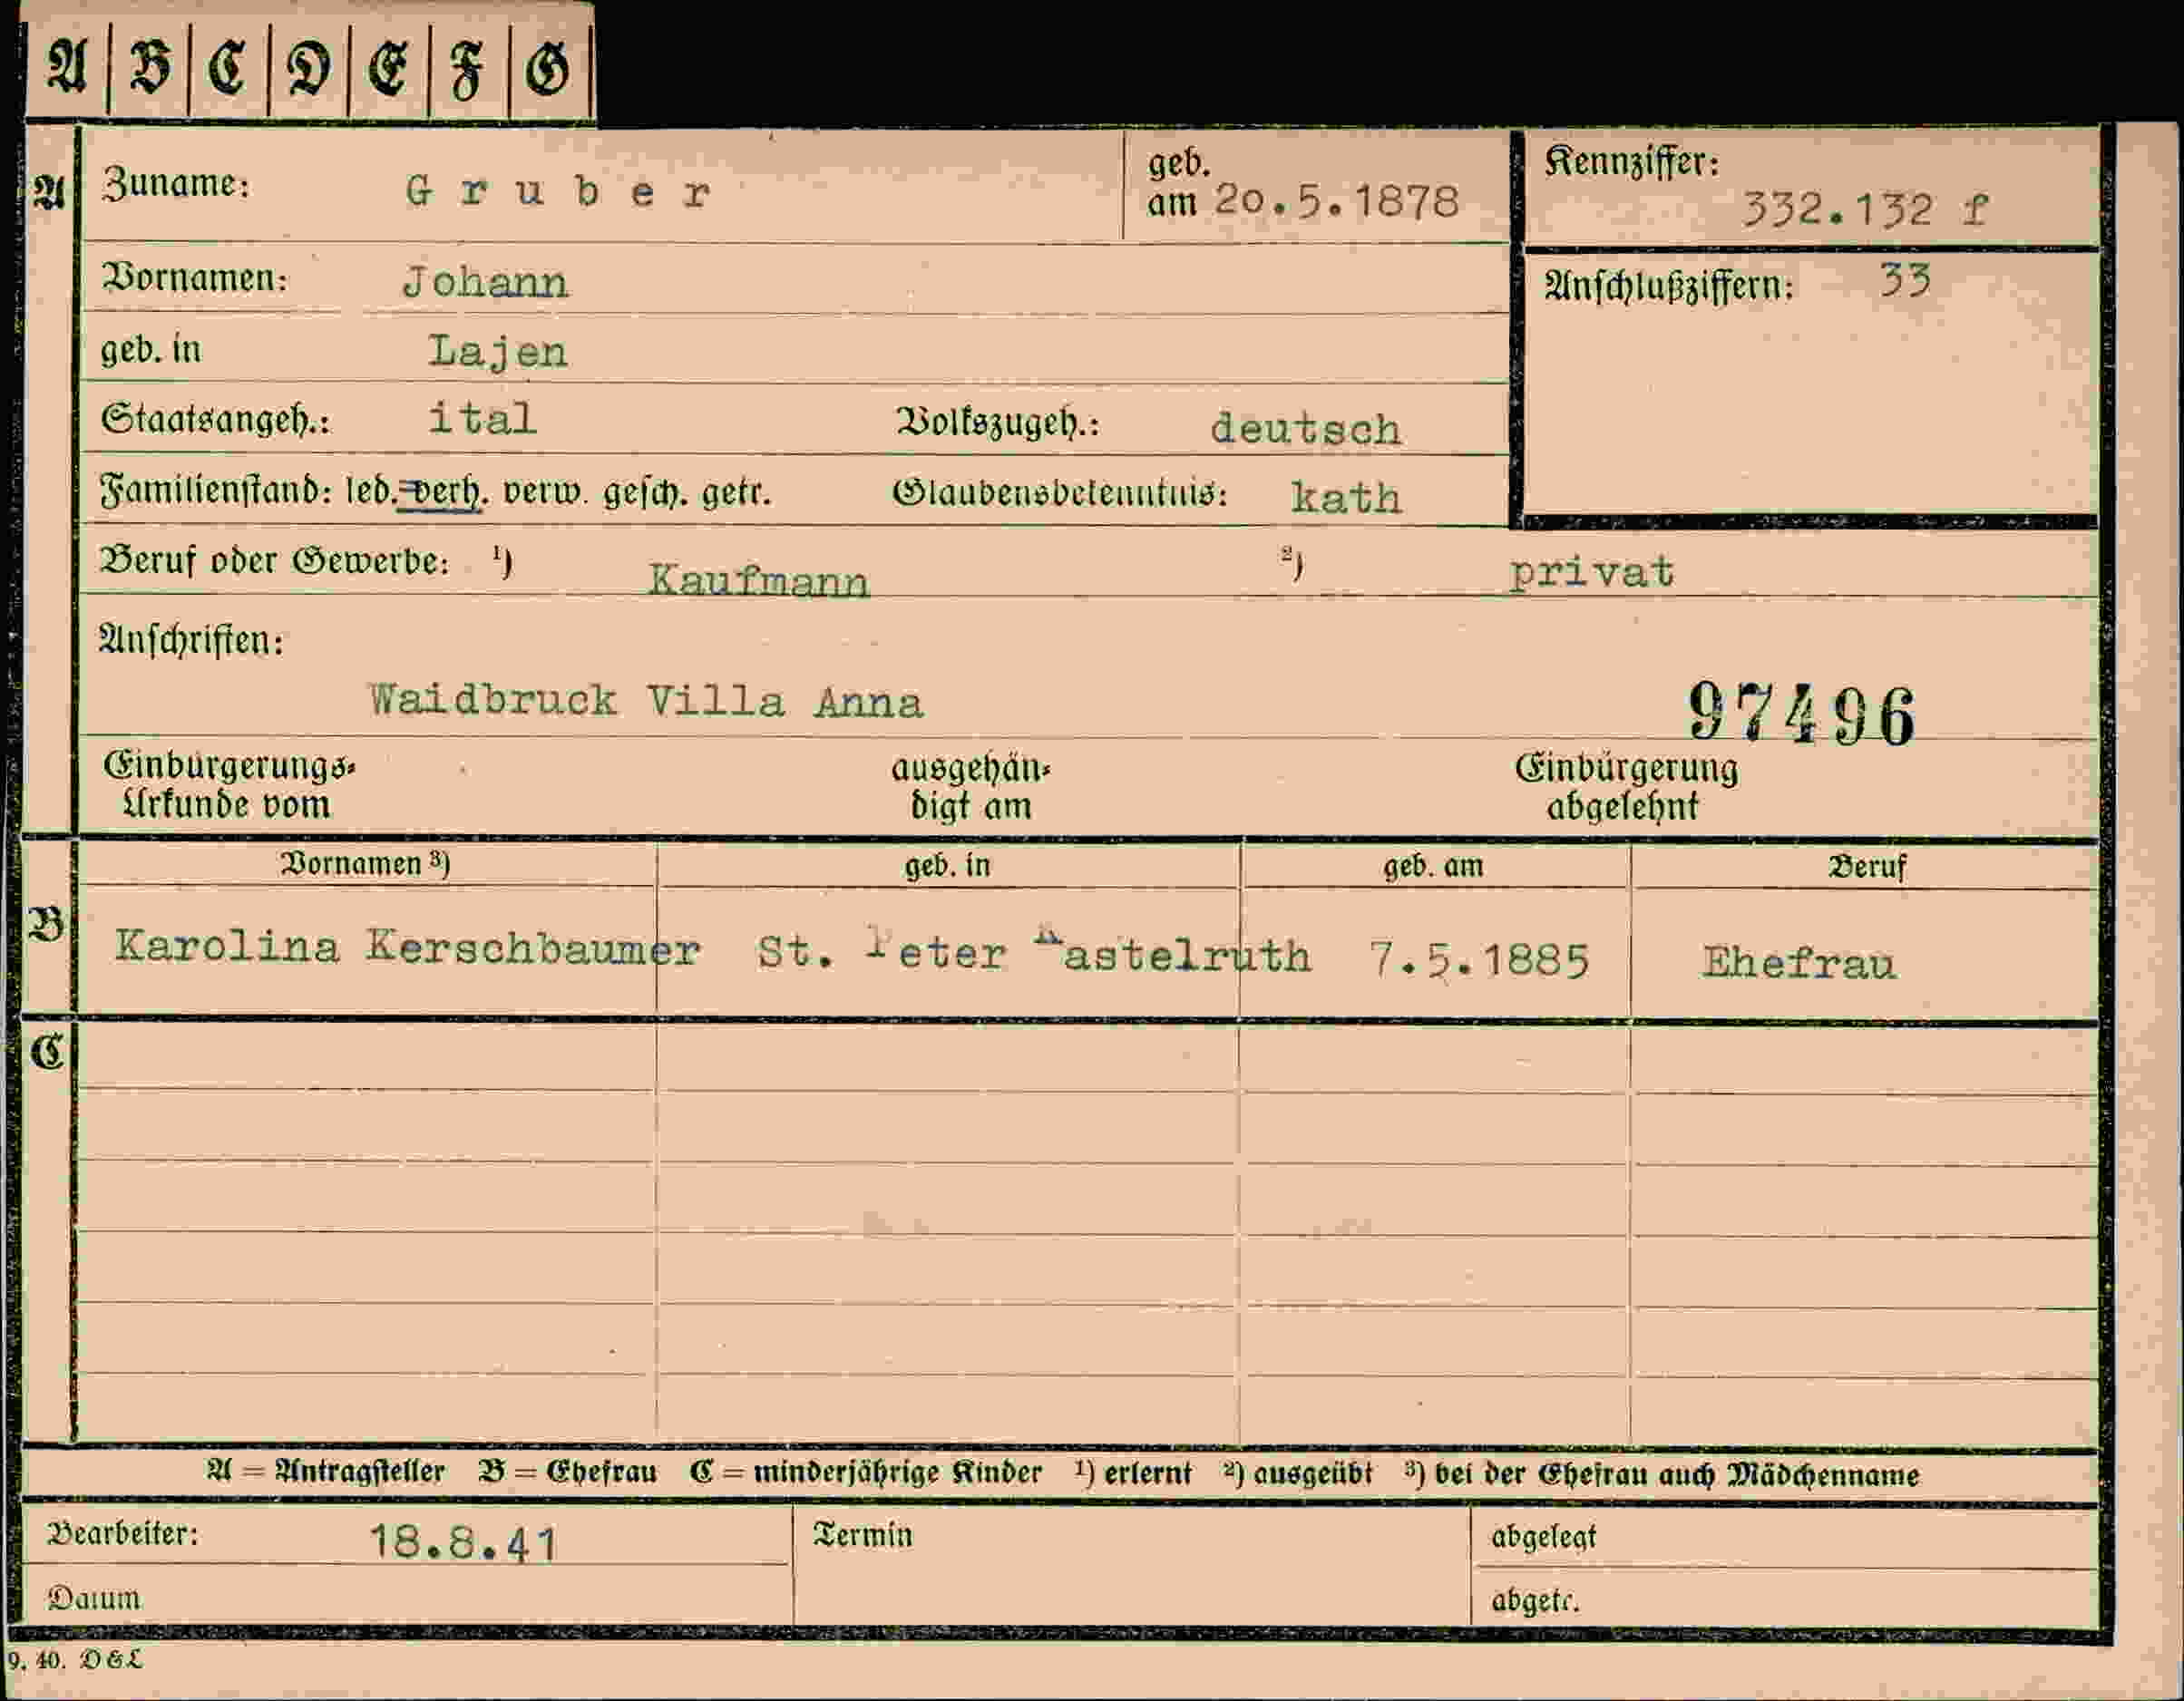Click the Einbürgerung abgelehnt label
This screenshot has width=2184, height=1701.
click(1626, 786)
